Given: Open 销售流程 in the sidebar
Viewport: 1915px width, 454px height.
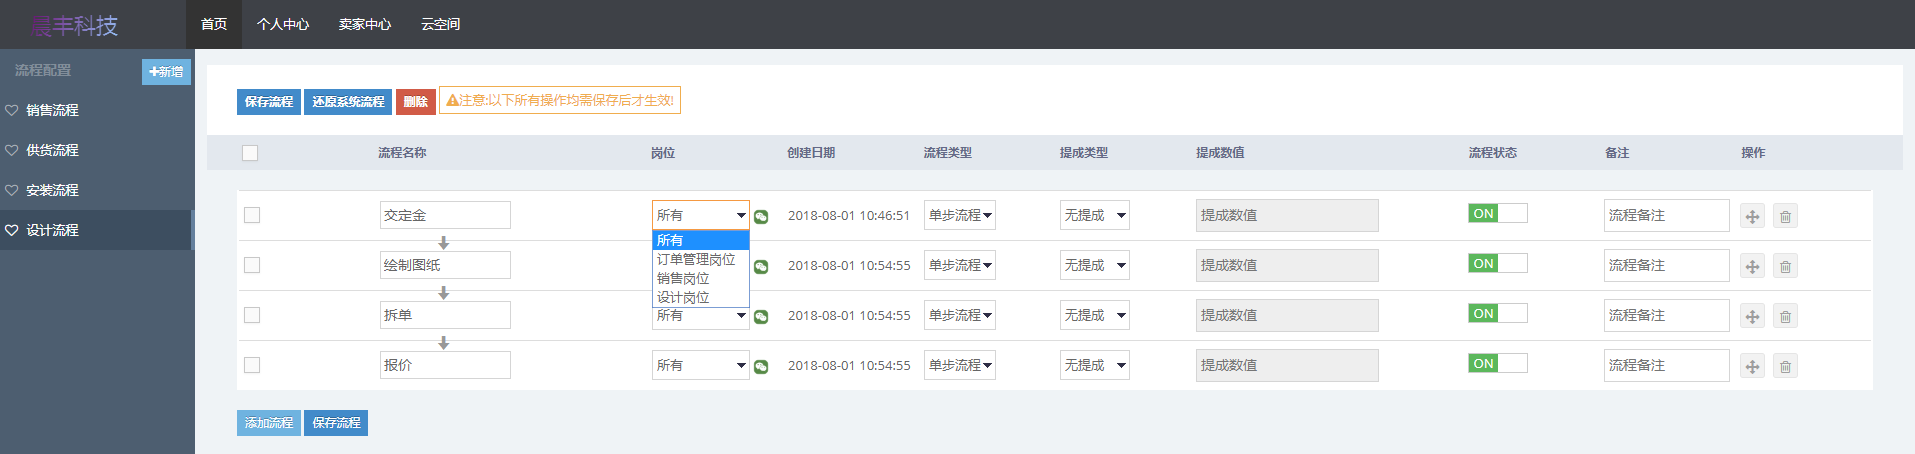Looking at the screenshot, I should tap(96, 110).
